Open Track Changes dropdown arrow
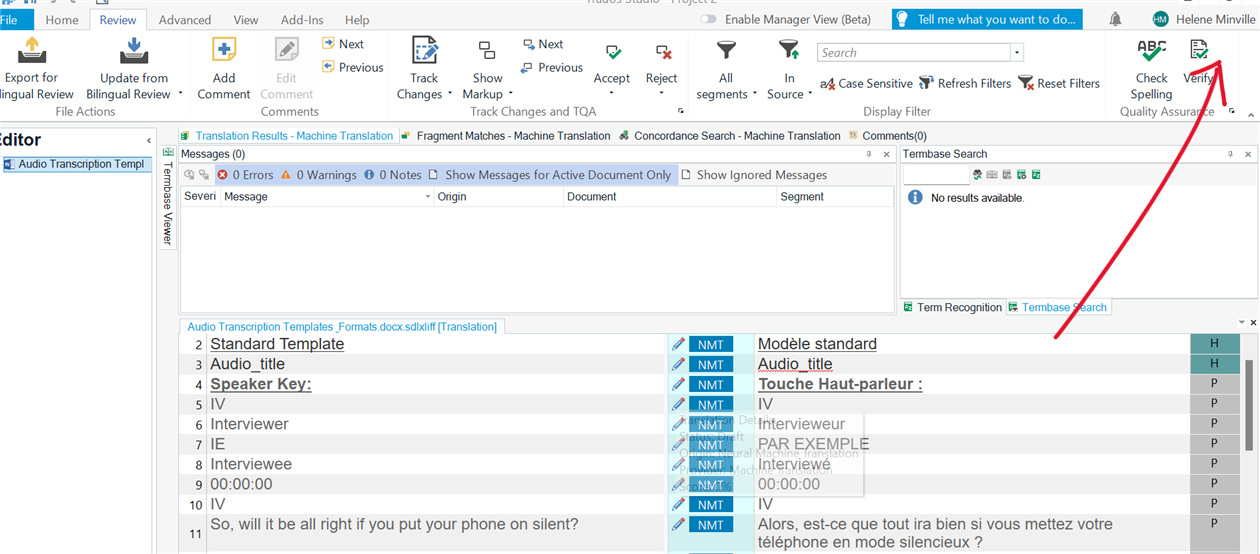The height and width of the screenshot is (554, 1260). tap(451, 95)
